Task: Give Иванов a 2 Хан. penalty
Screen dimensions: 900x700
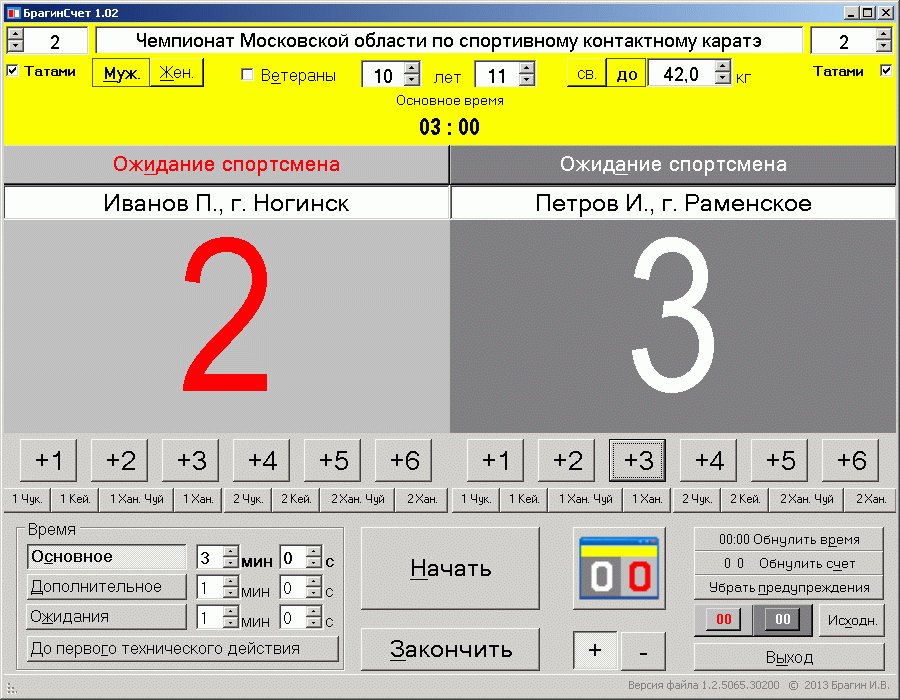Action: tap(422, 499)
